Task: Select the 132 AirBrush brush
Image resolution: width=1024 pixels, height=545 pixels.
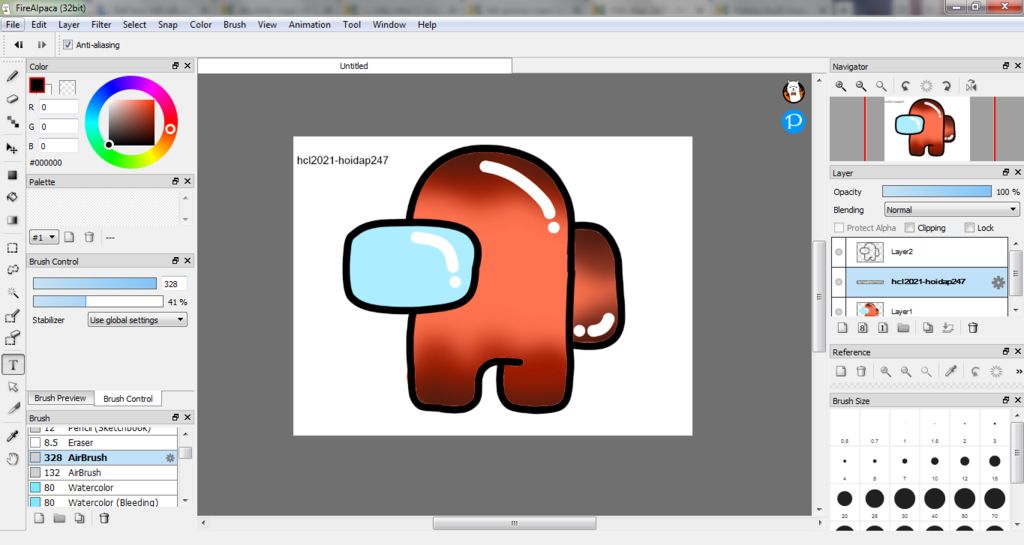Action: (103, 473)
